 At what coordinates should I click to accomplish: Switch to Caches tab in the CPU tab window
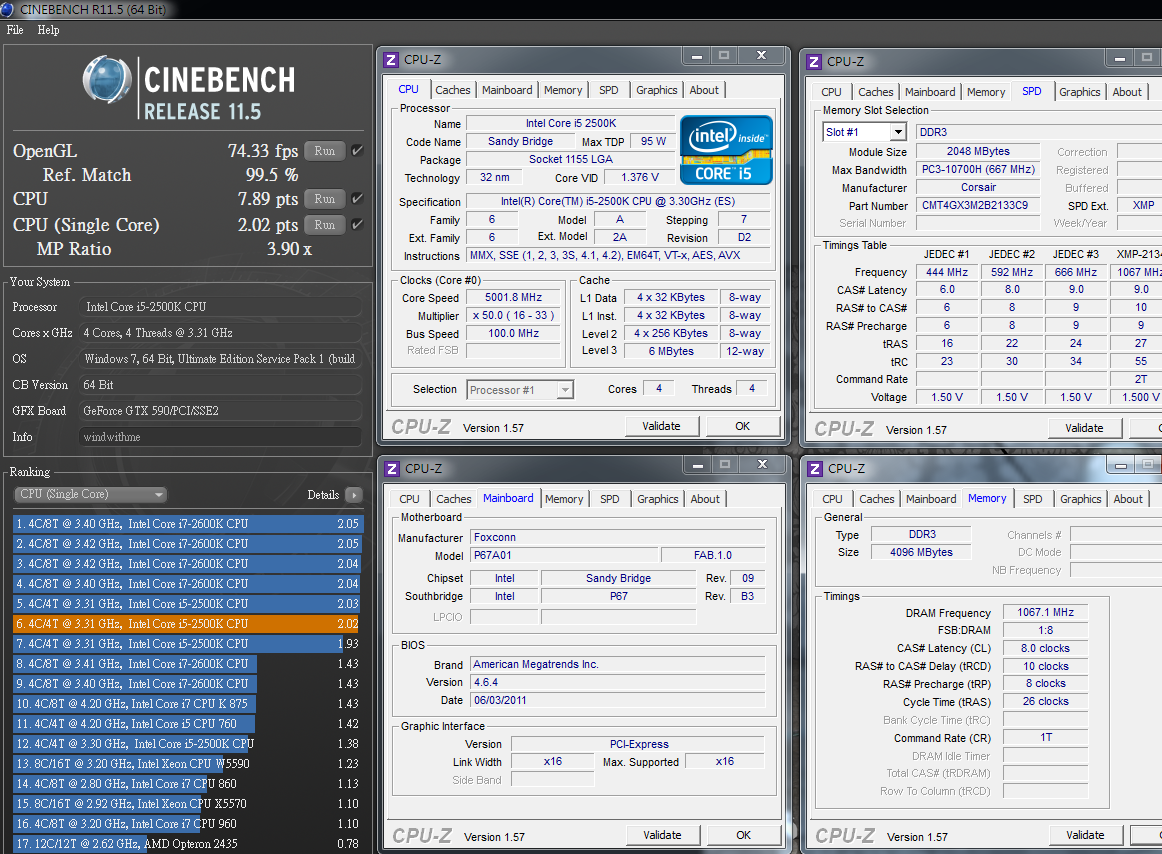click(x=453, y=90)
